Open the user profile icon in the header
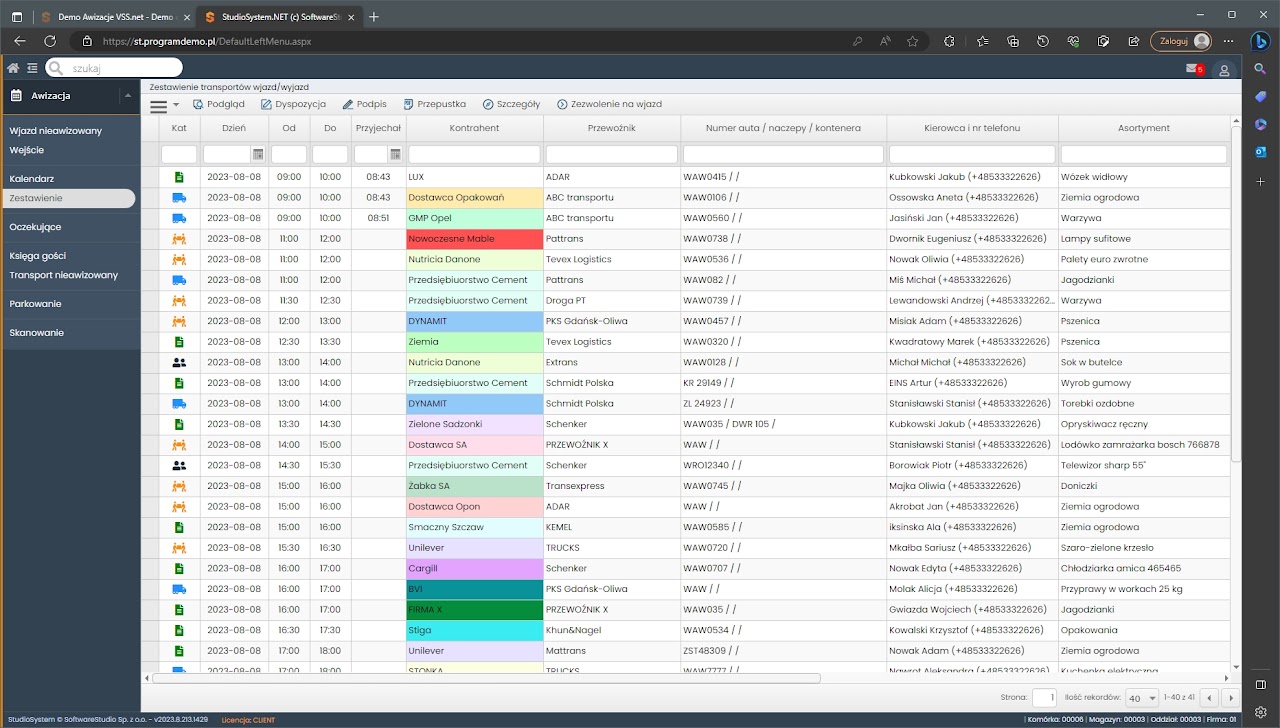Viewport: 1280px width, 728px height. 1224,70
